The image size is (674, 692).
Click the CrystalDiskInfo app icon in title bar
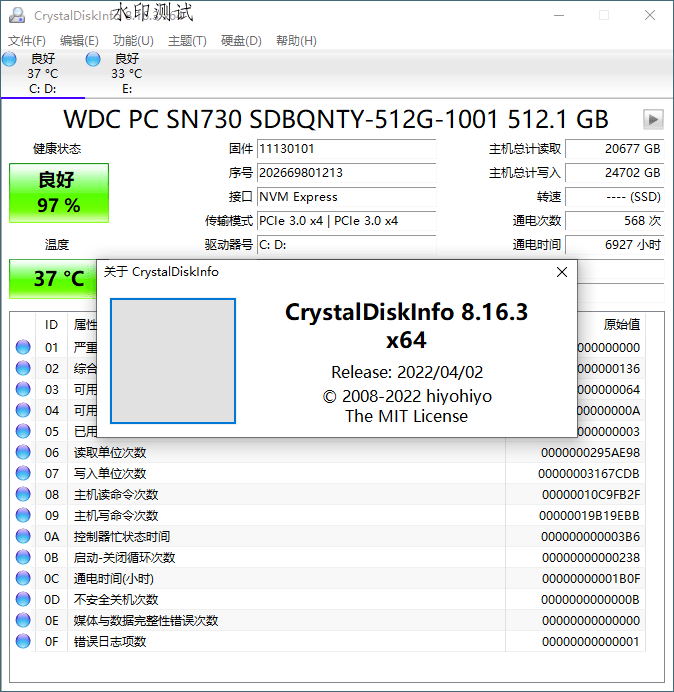(17, 15)
